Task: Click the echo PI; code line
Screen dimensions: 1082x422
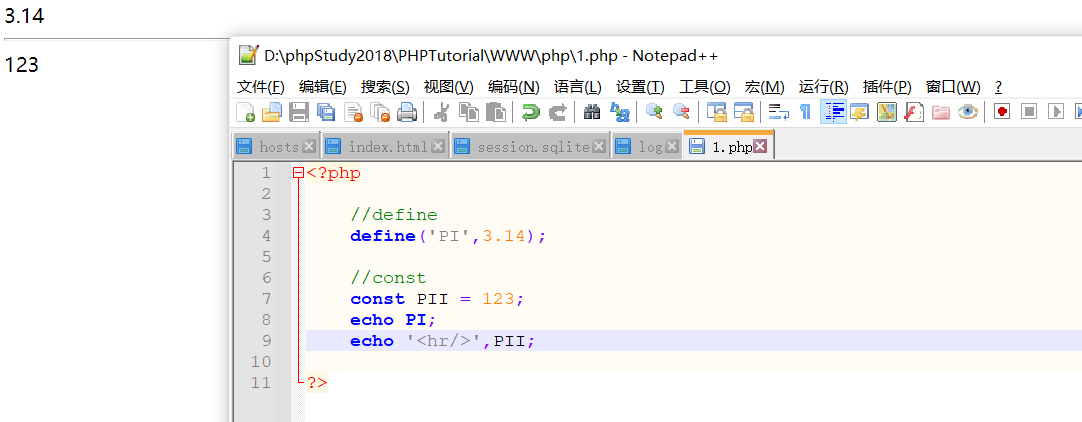Action: click(x=393, y=320)
